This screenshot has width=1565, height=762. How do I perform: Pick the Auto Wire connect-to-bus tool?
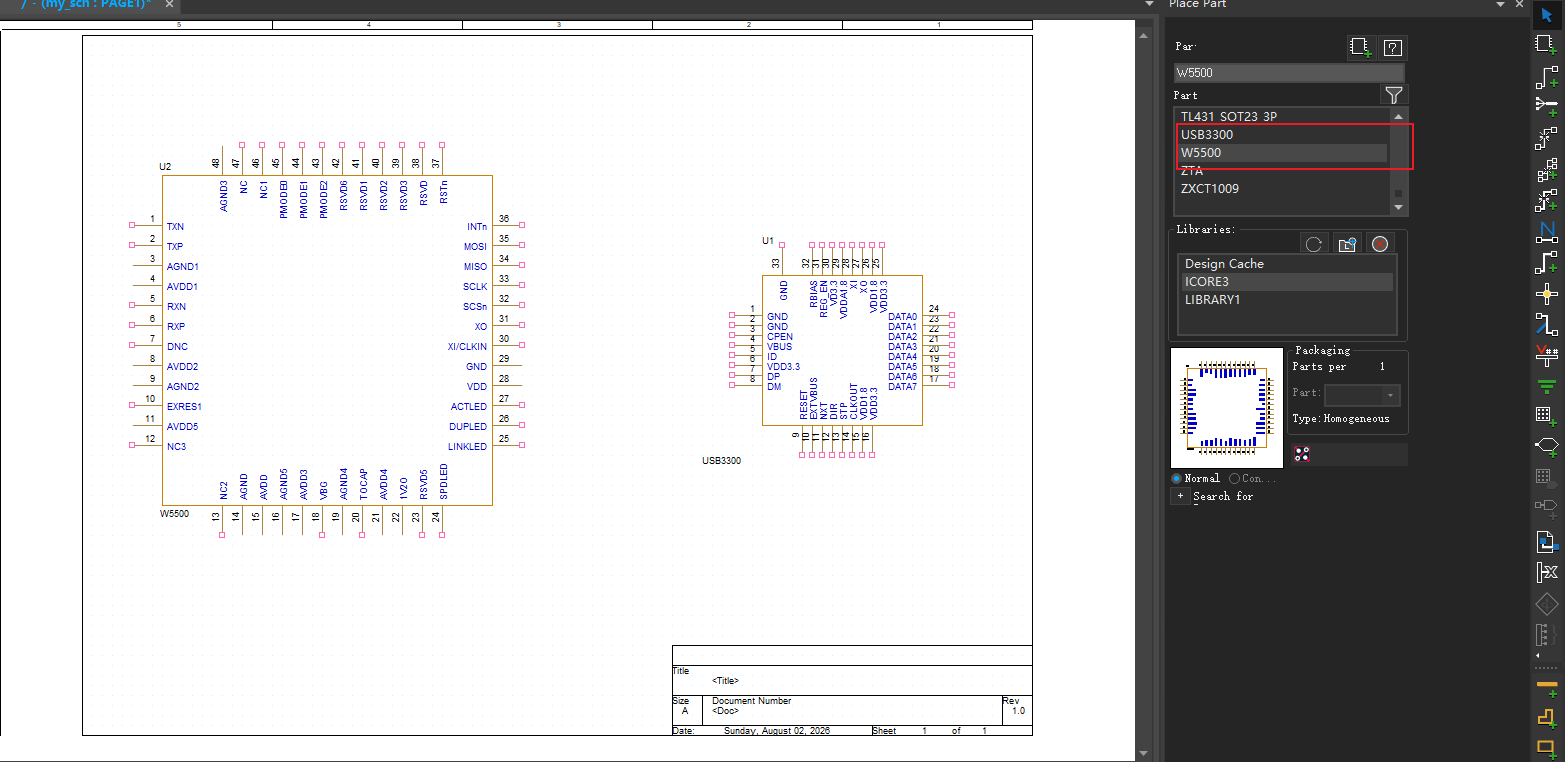click(x=1547, y=200)
